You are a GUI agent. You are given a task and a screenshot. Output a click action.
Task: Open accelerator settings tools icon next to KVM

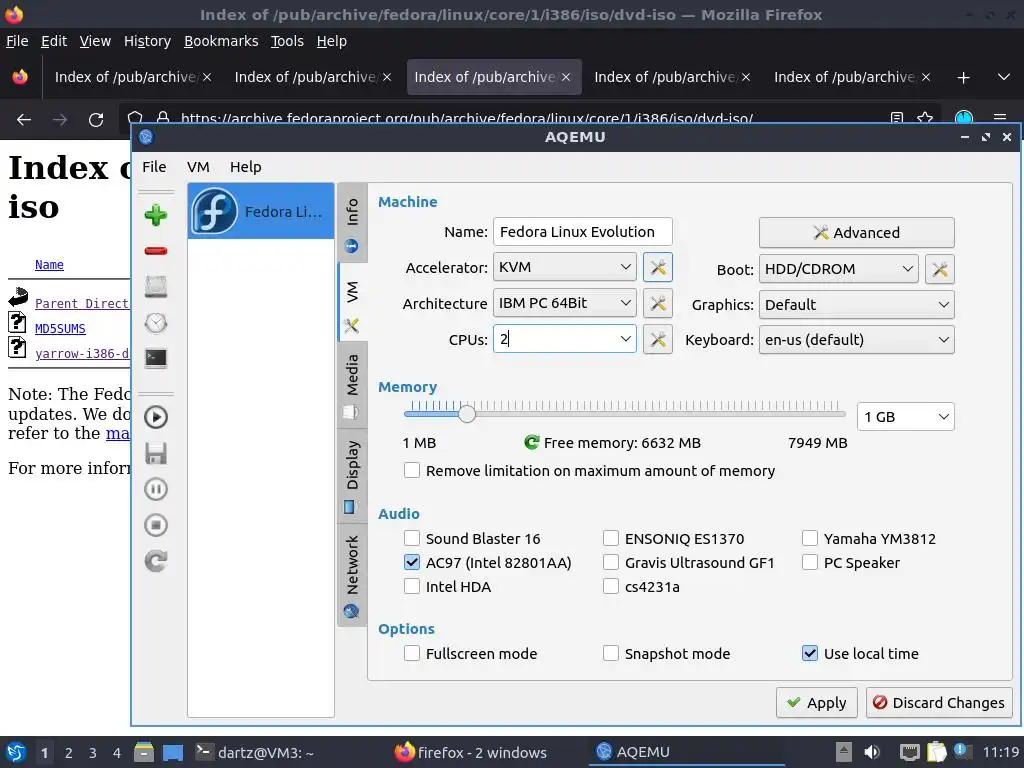click(658, 268)
